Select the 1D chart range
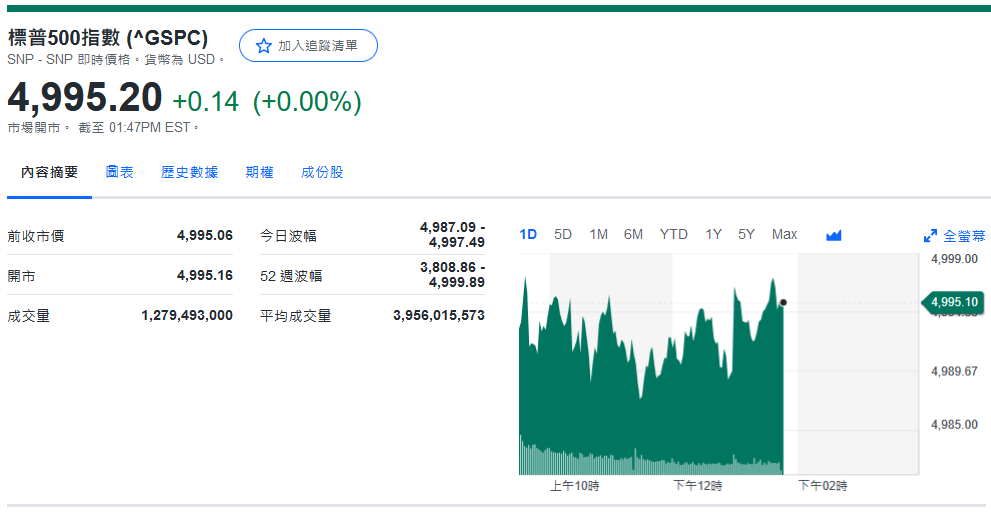Screen dimensions: 991x513 pos(528,234)
